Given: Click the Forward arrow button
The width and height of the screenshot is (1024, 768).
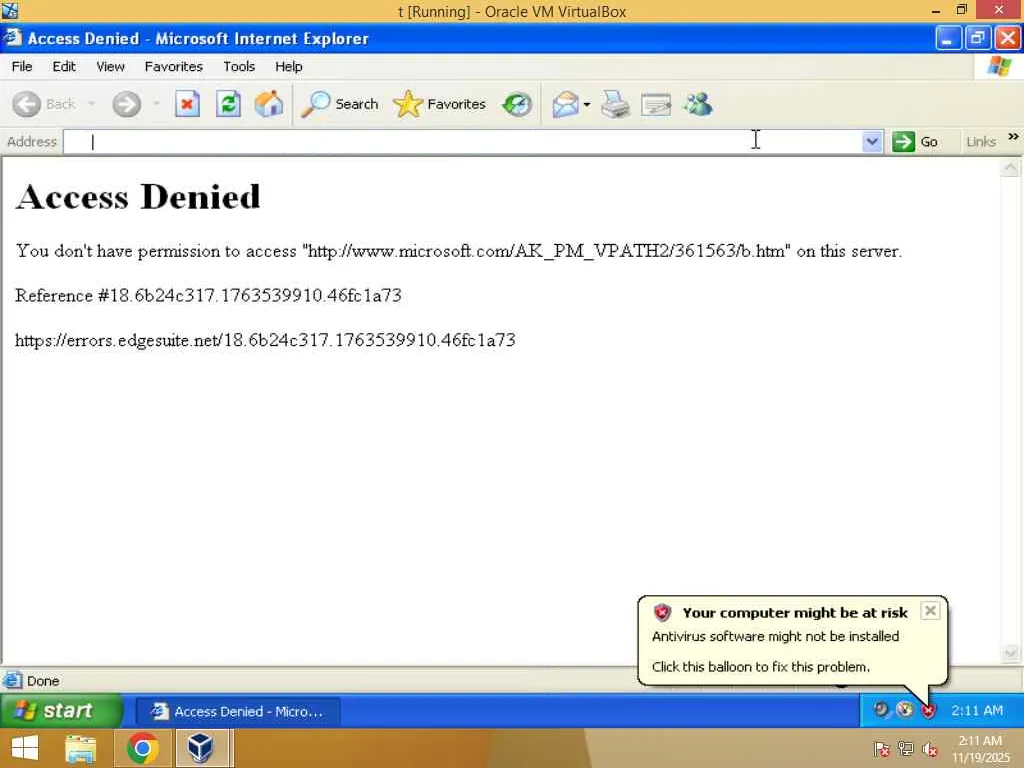Looking at the screenshot, I should click(126, 104).
